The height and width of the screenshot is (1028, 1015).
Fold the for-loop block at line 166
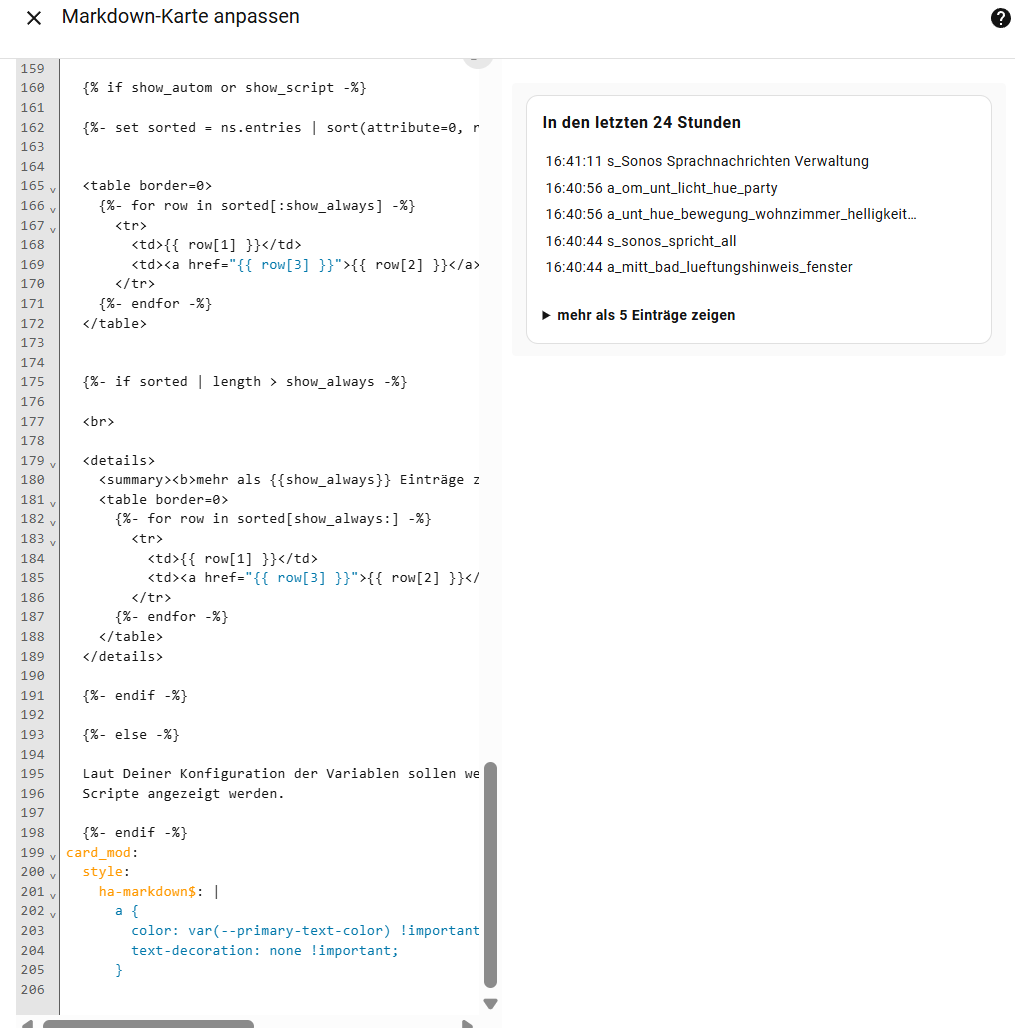[52, 208]
